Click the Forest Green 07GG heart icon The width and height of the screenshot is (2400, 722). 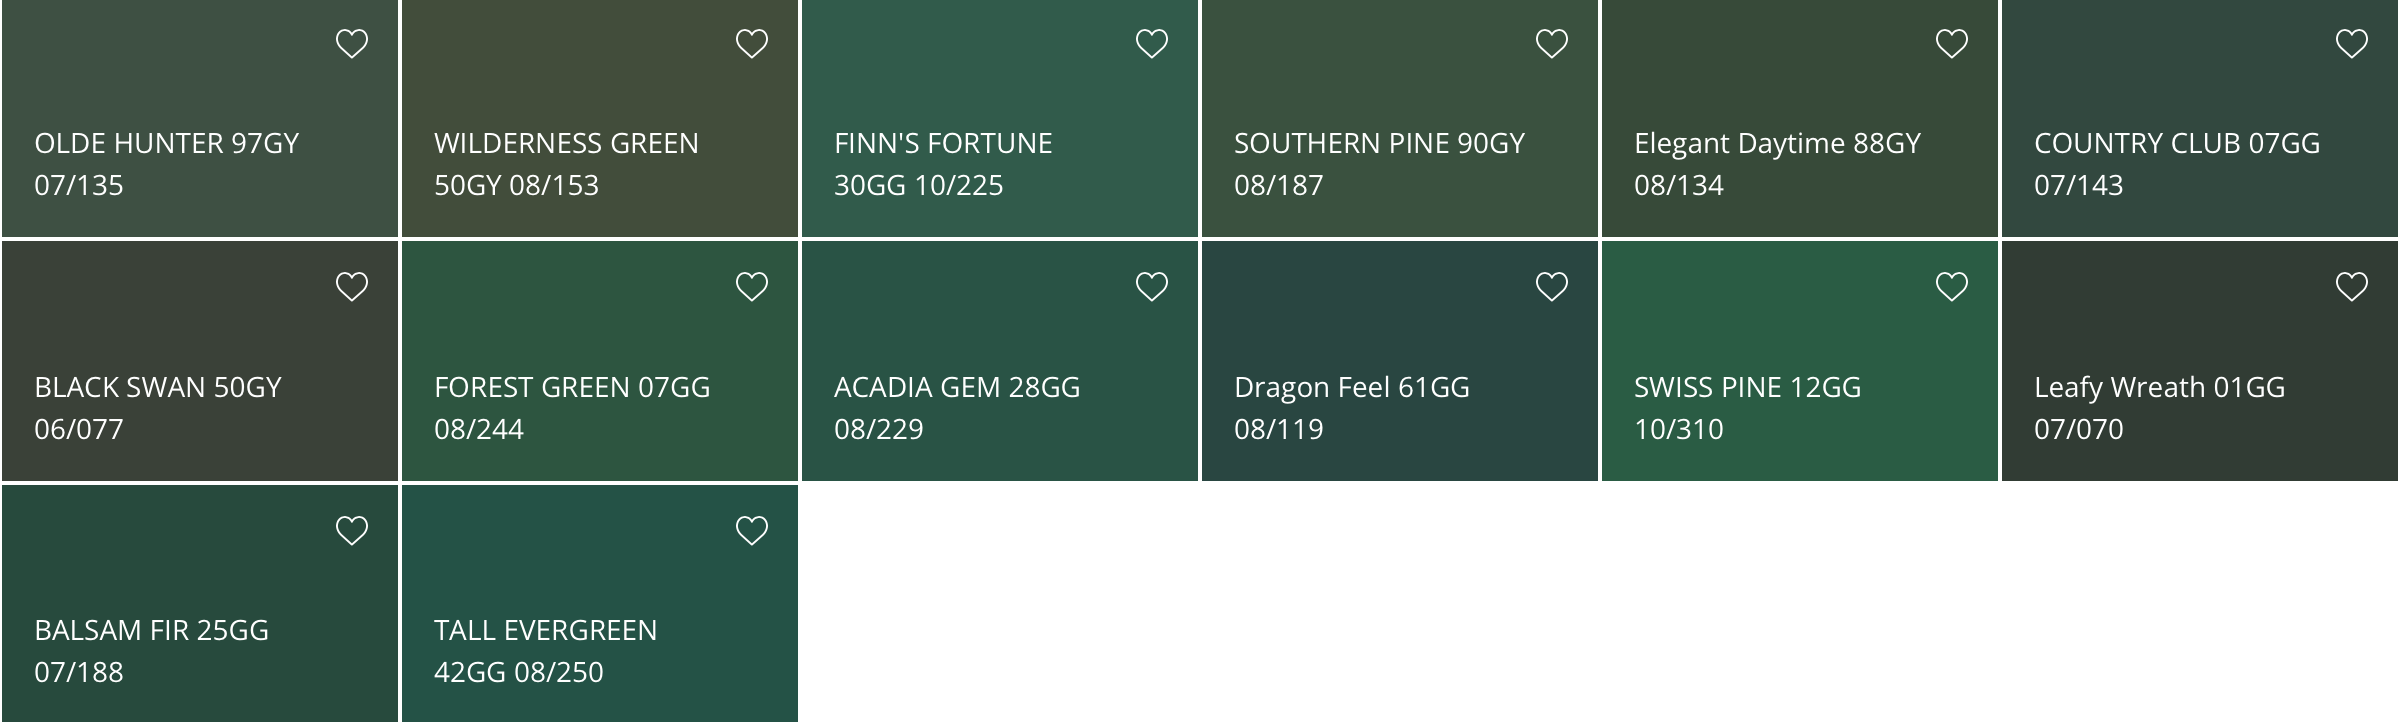(752, 287)
